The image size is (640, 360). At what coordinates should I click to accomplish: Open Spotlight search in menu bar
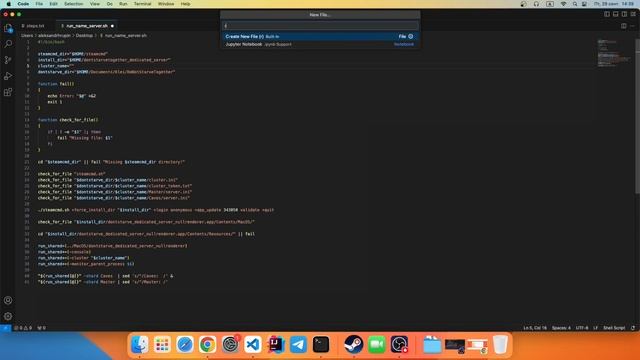pos(575,4)
